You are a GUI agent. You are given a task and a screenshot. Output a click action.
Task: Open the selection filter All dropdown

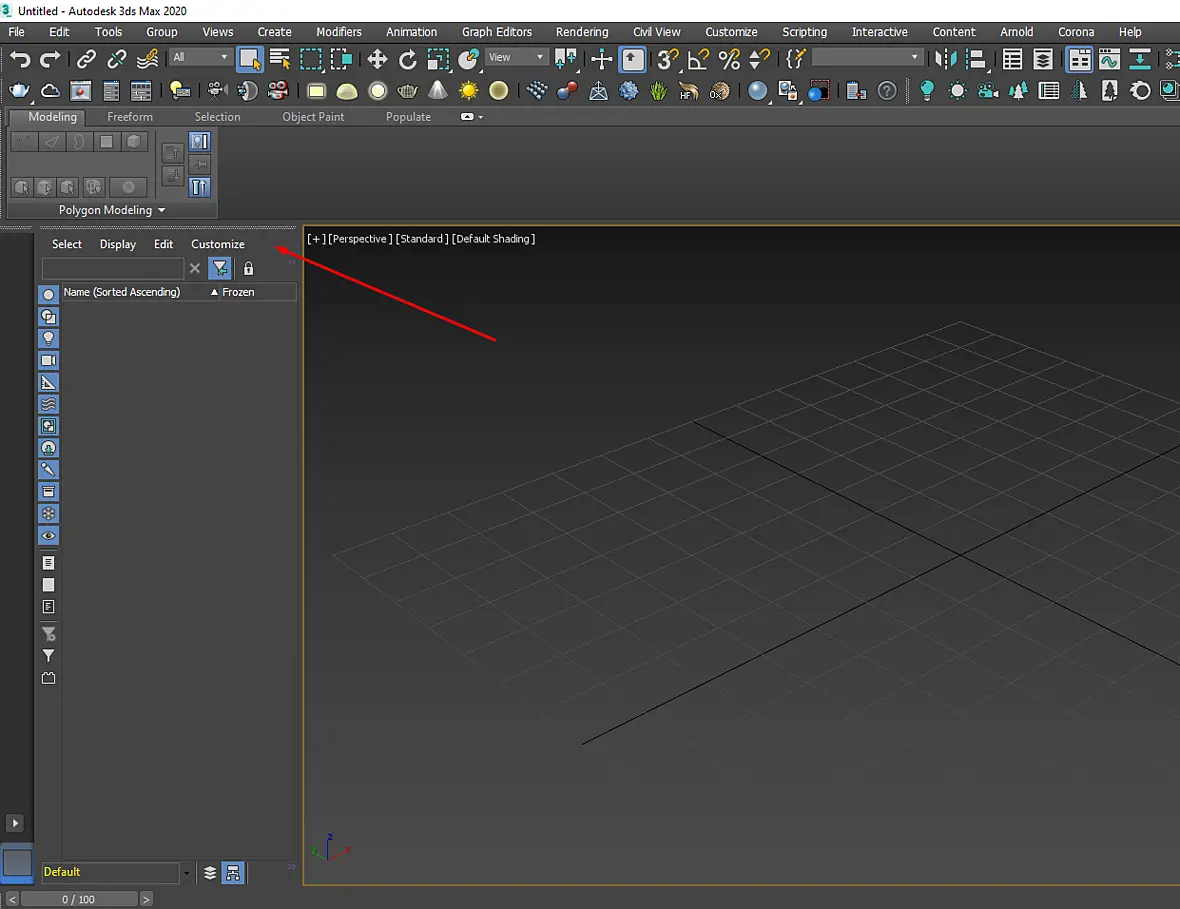[x=201, y=57]
